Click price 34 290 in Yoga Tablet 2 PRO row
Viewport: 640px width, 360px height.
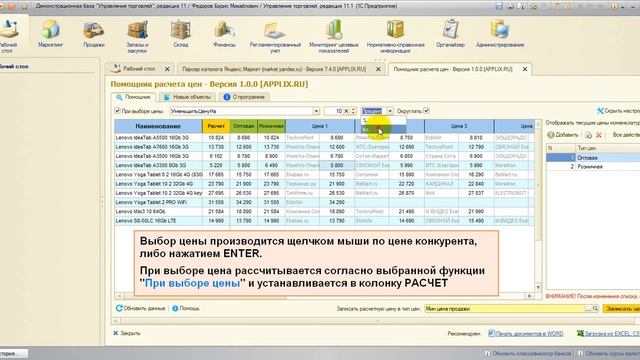[337, 202]
